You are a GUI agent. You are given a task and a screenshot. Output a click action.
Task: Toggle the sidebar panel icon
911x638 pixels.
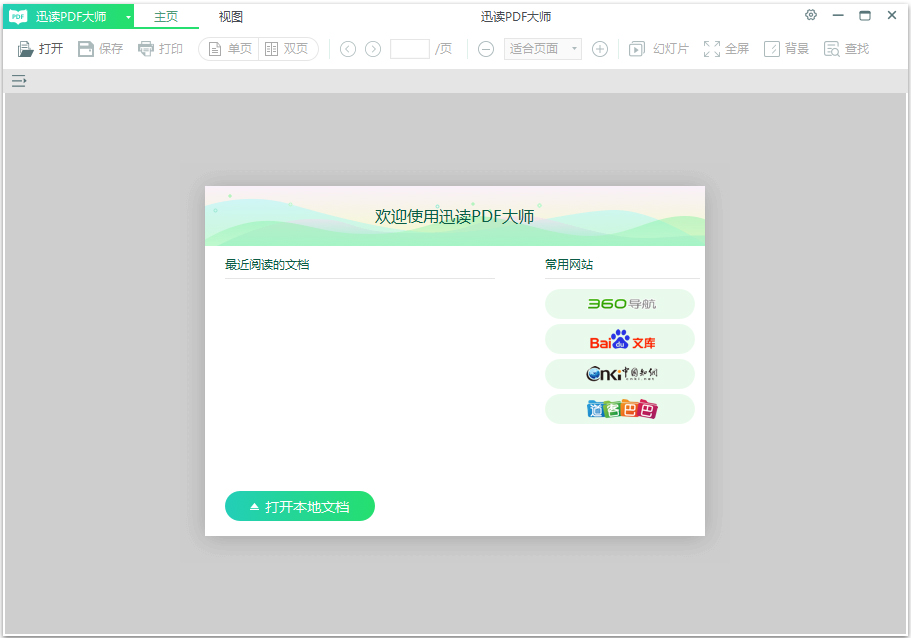(19, 81)
